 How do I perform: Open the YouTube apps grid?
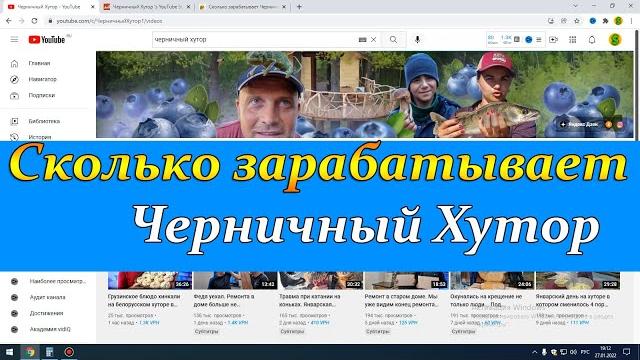[573, 40]
